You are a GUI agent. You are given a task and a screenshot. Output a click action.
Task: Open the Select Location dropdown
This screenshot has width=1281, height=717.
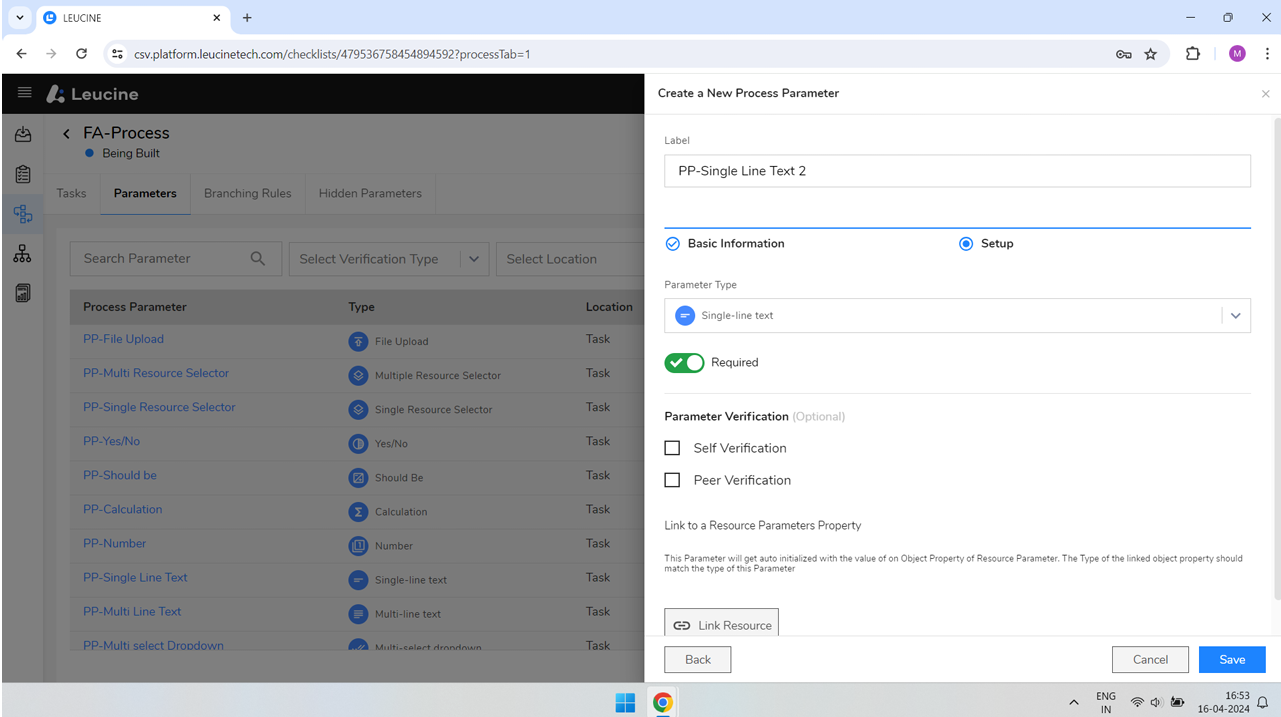tap(570, 259)
